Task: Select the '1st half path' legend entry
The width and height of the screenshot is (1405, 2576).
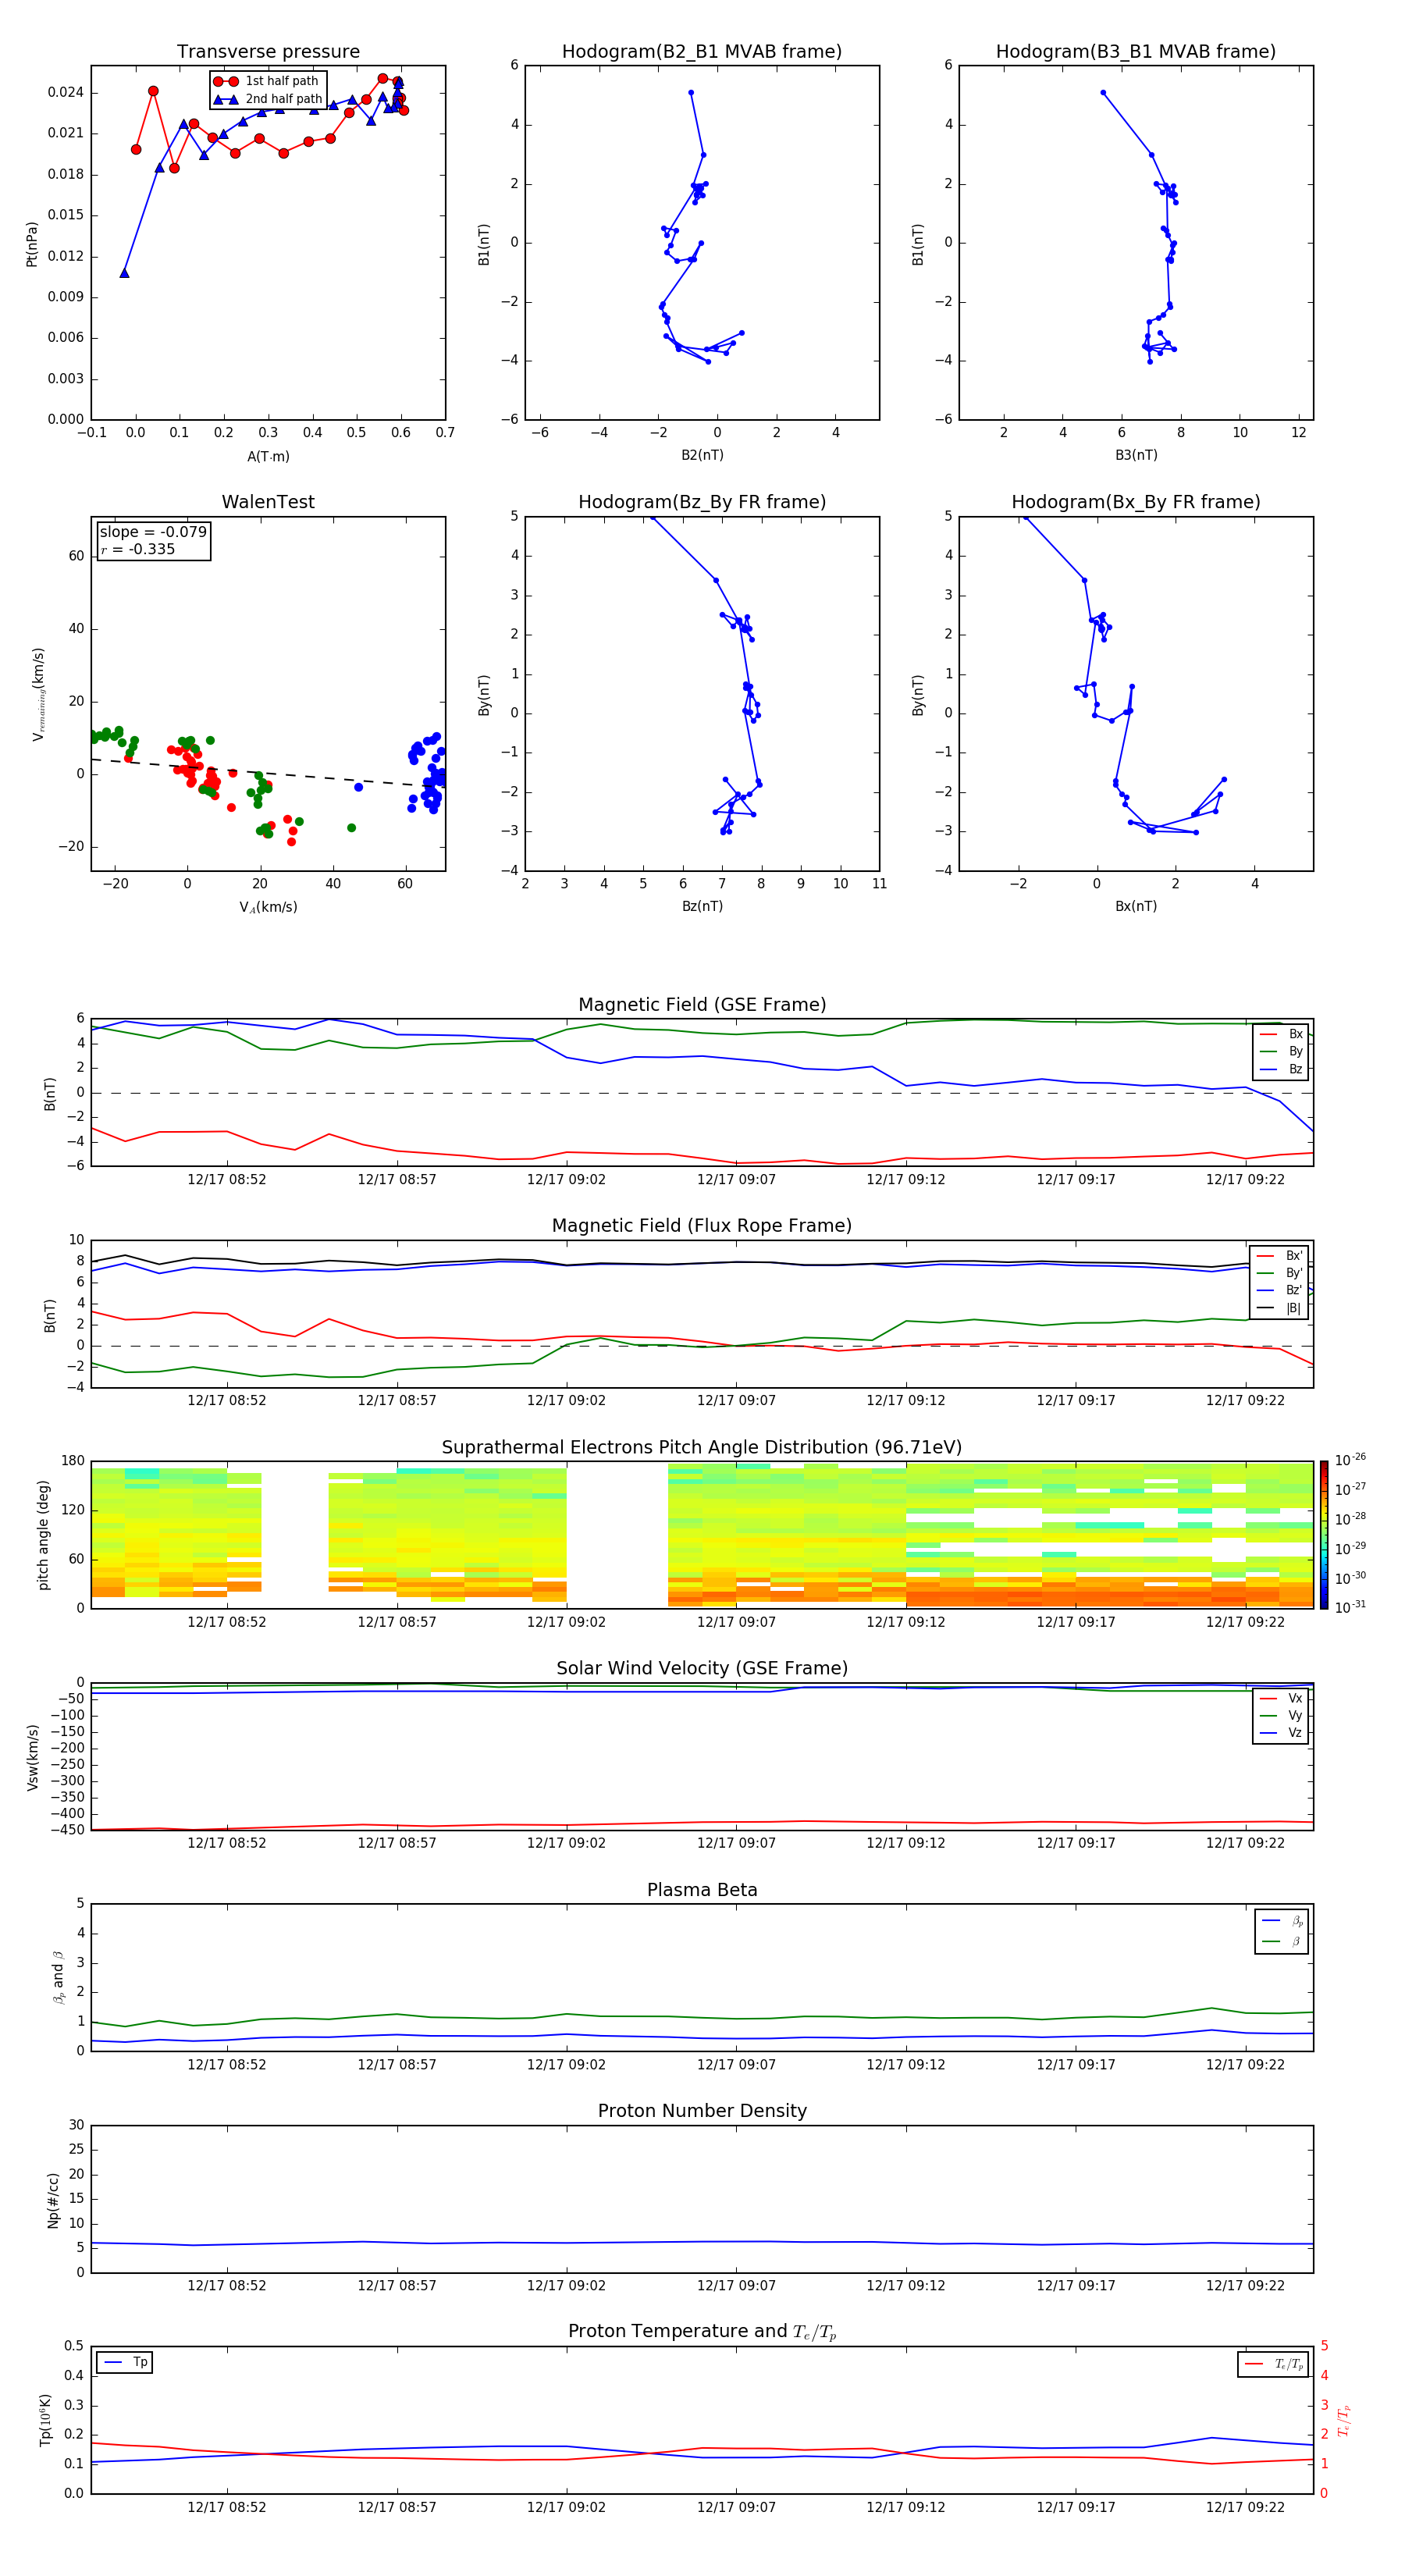Action: 267,81
